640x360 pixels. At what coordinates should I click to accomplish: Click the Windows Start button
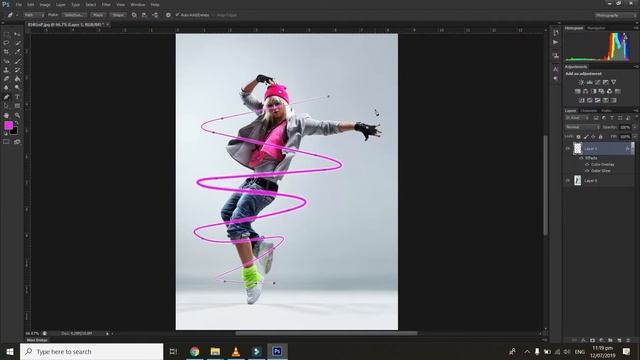(10, 351)
